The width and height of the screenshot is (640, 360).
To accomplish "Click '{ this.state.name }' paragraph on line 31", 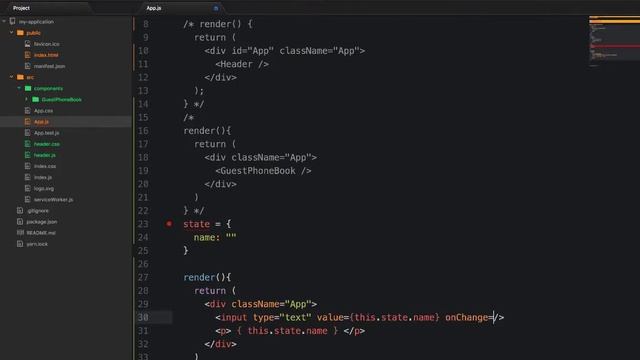I will 287,331.
